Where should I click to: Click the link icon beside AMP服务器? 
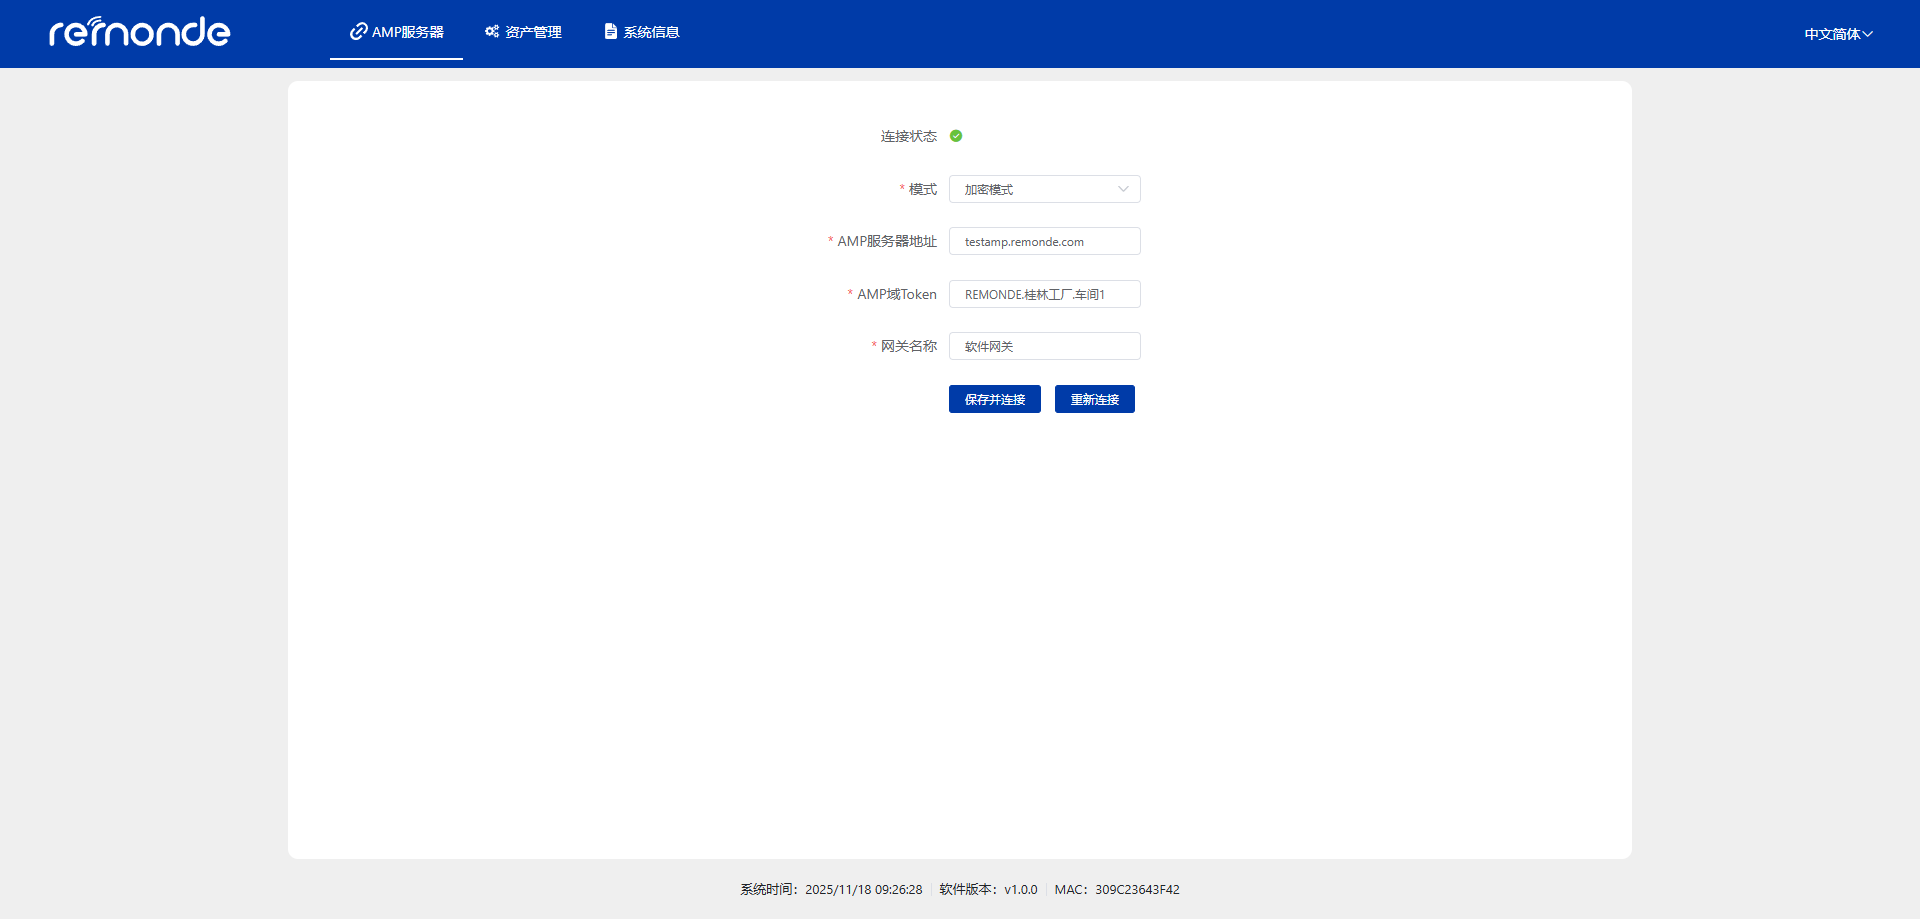(x=358, y=32)
